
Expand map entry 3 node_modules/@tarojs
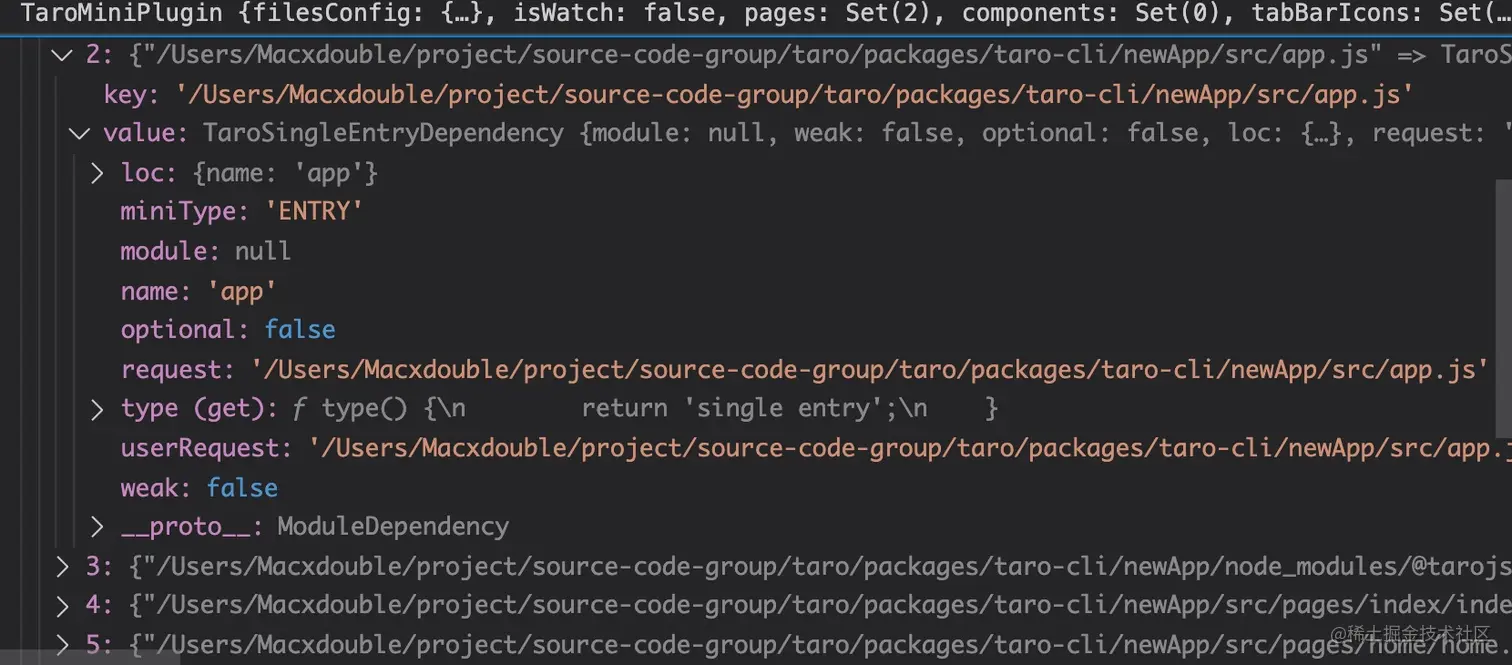[62, 567]
